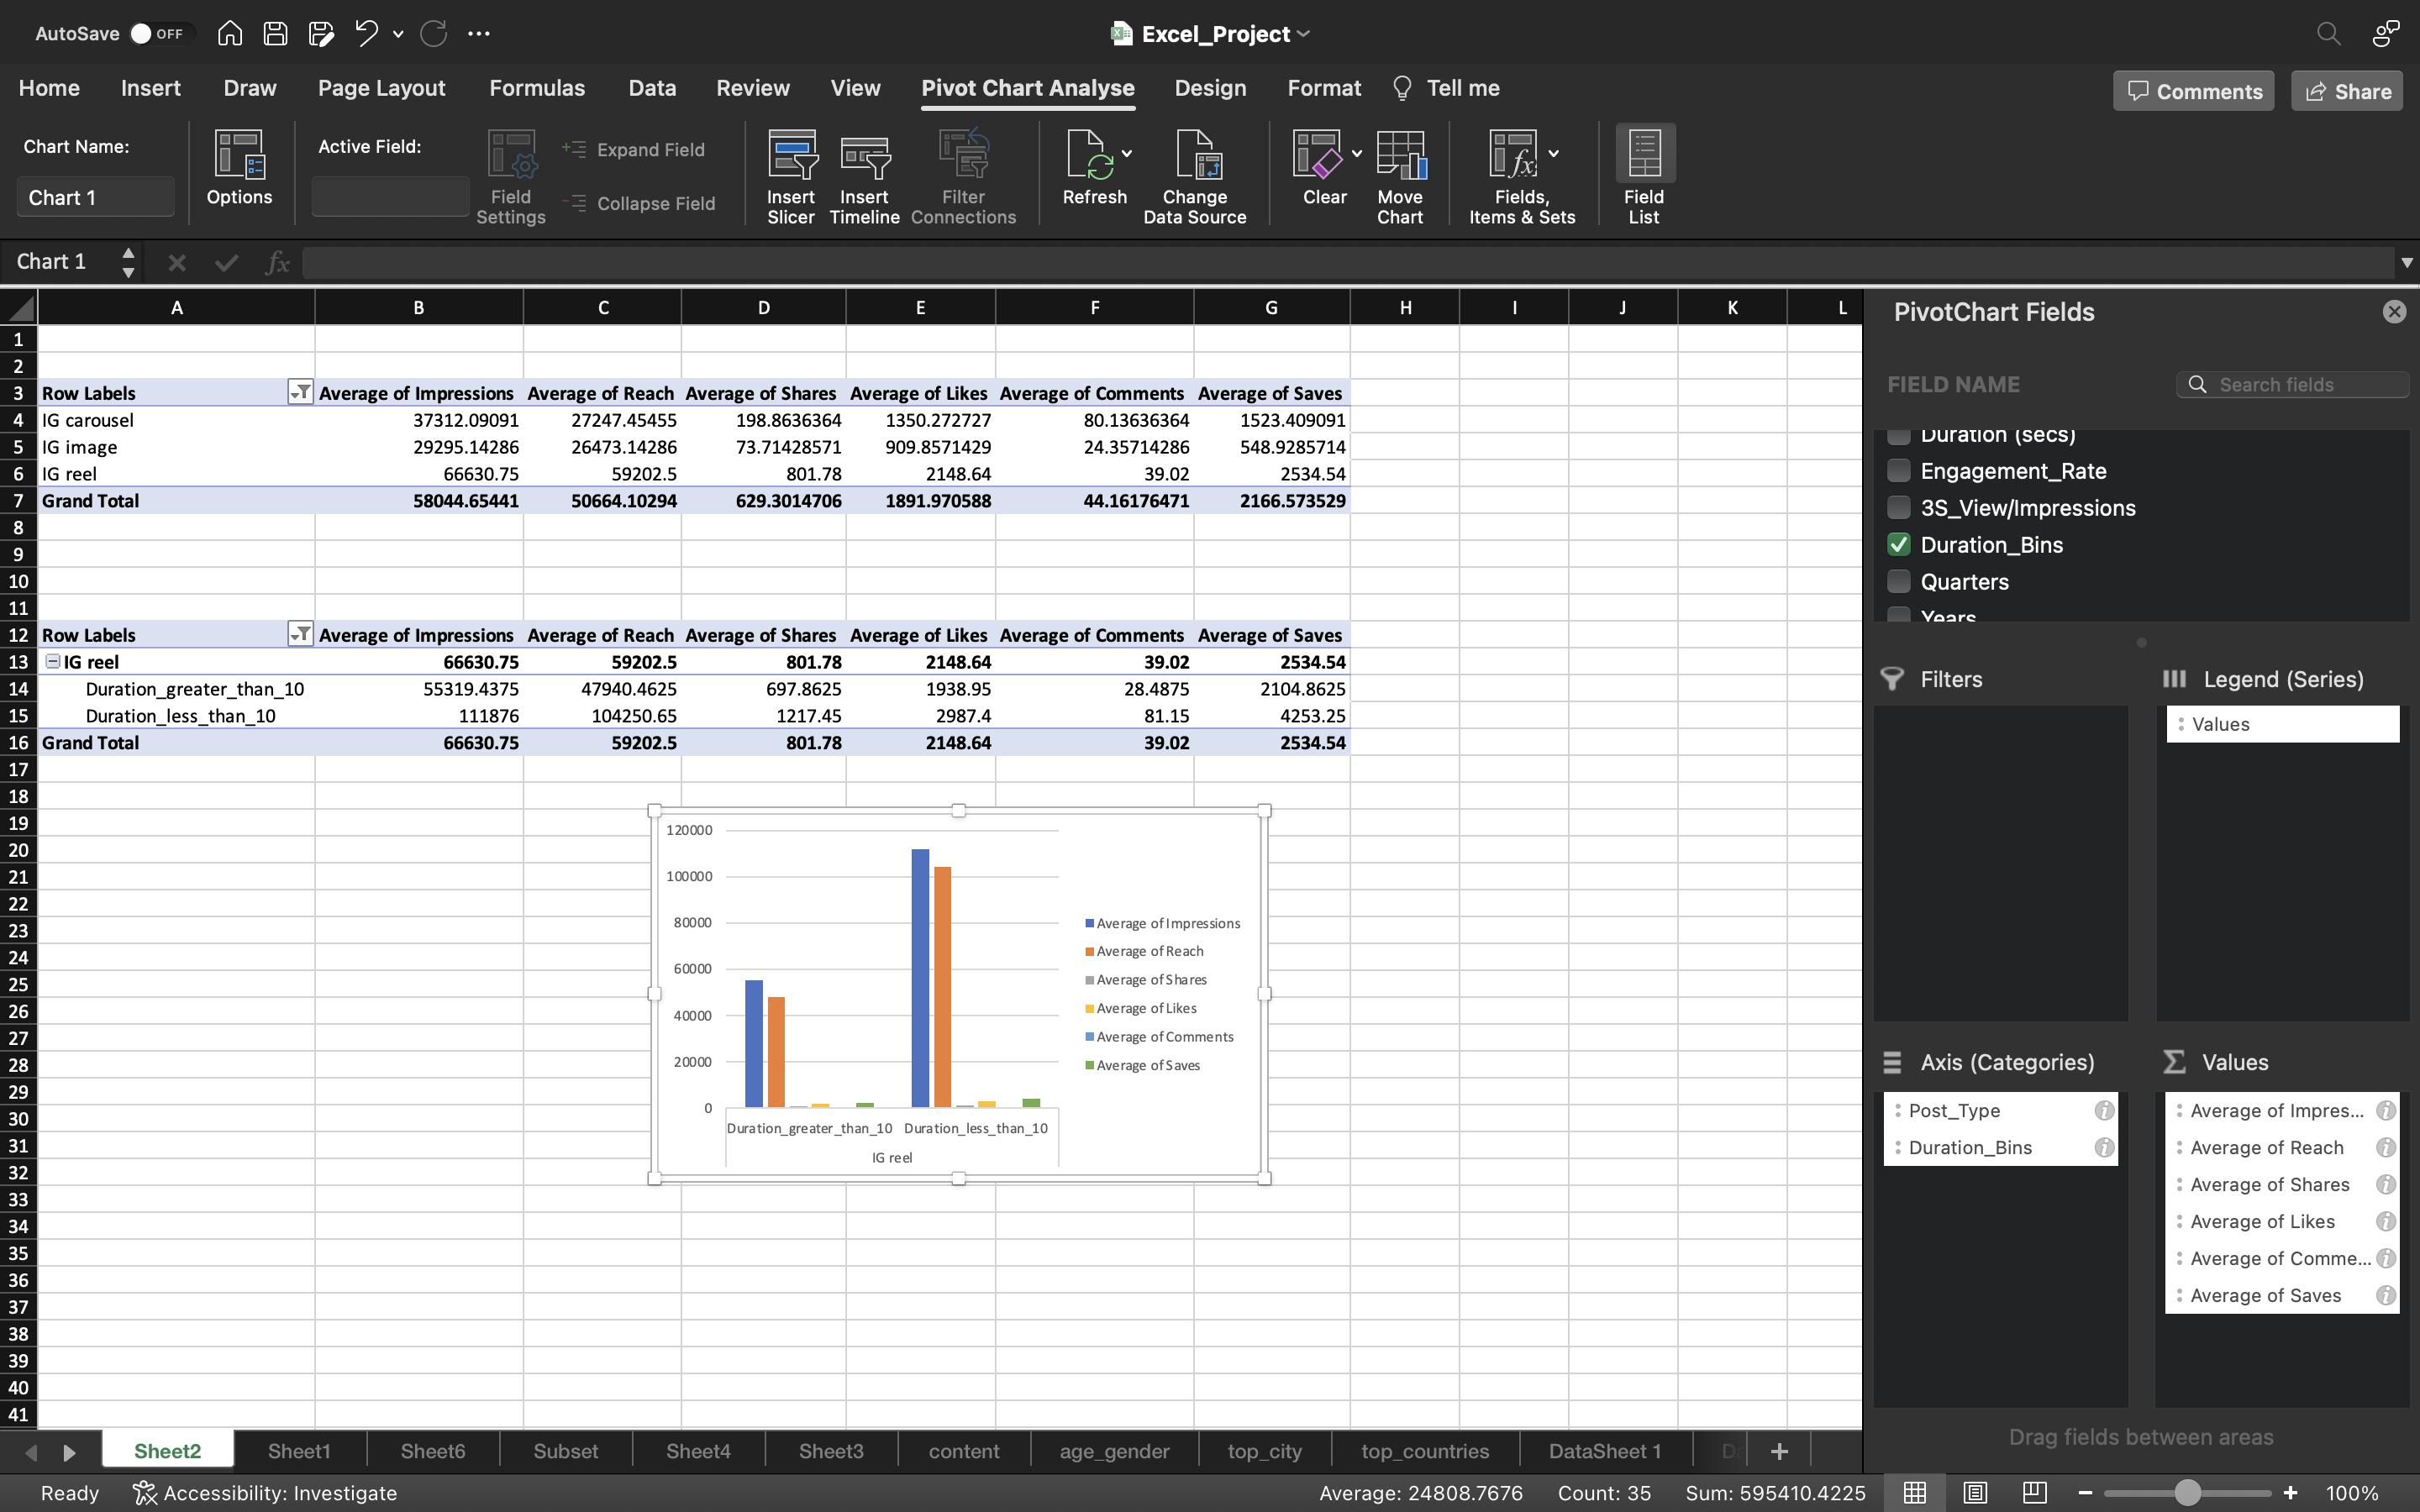Open Row Labels filter in row 12

click(x=299, y=634)
